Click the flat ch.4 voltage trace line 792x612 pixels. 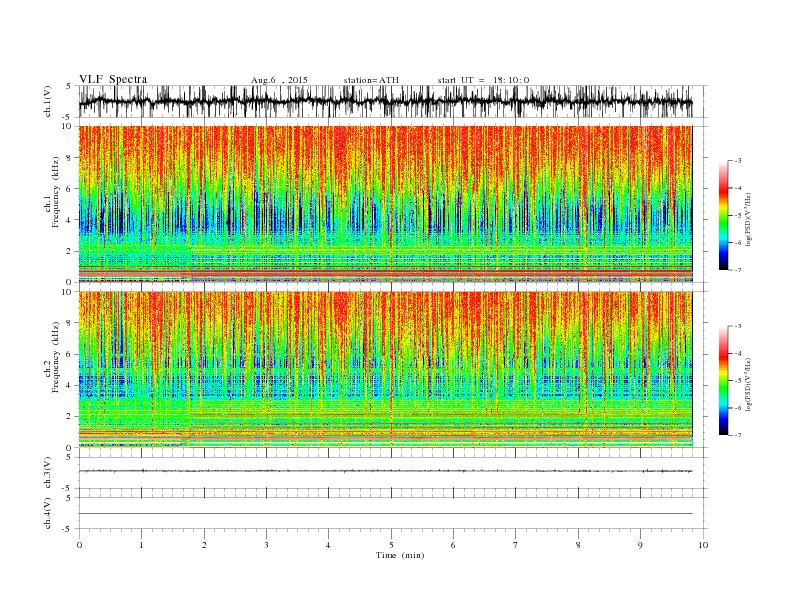385,514
